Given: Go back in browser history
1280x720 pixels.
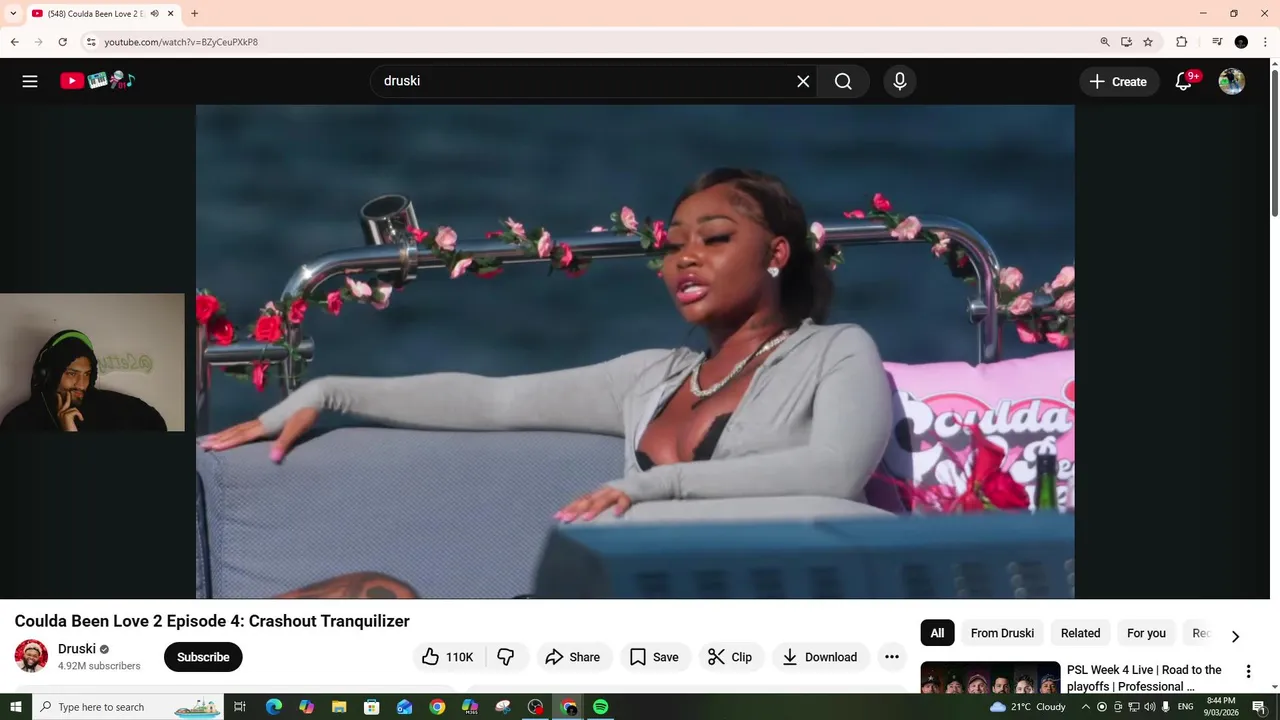Looking at the screenshot, I should 14,42.
